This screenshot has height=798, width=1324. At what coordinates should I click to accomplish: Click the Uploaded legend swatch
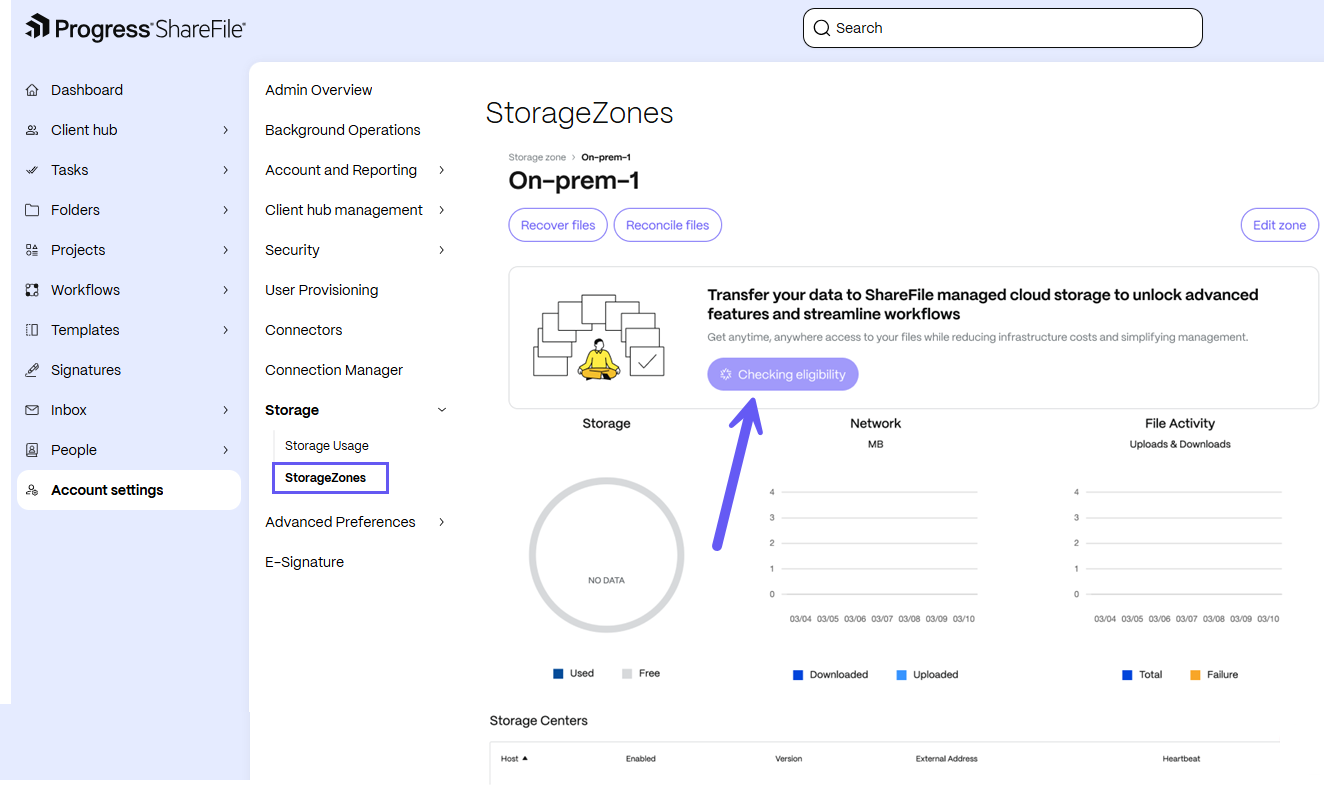[x=902, y=675]
